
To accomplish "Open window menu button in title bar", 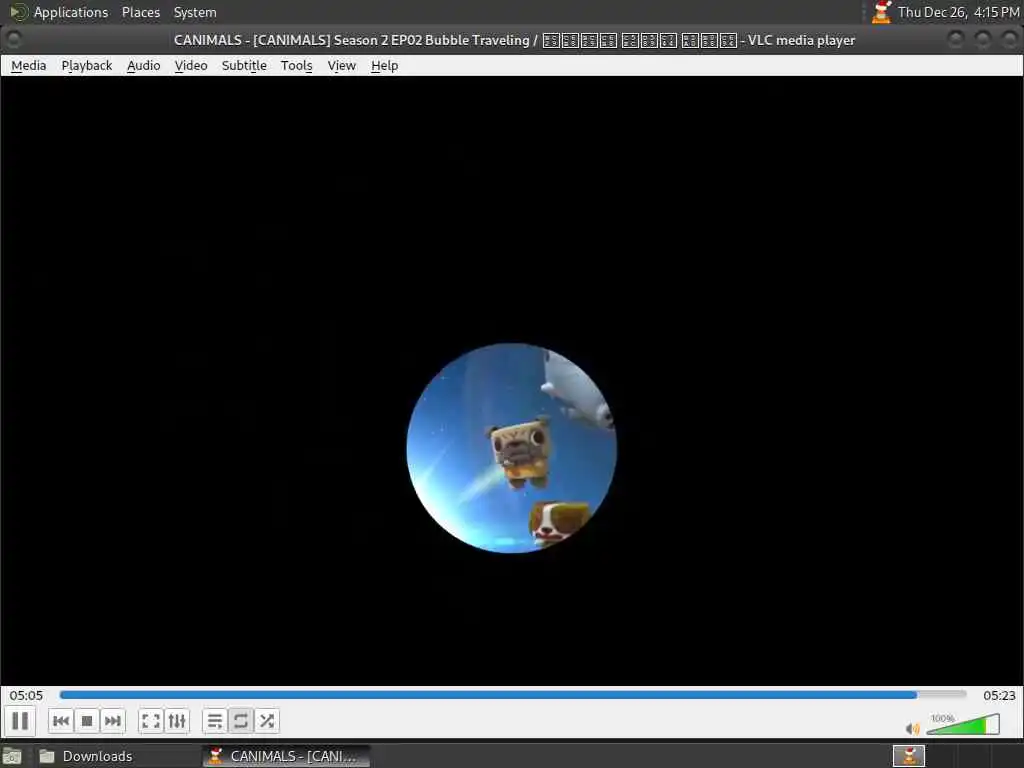I will [x=13, y=40].
